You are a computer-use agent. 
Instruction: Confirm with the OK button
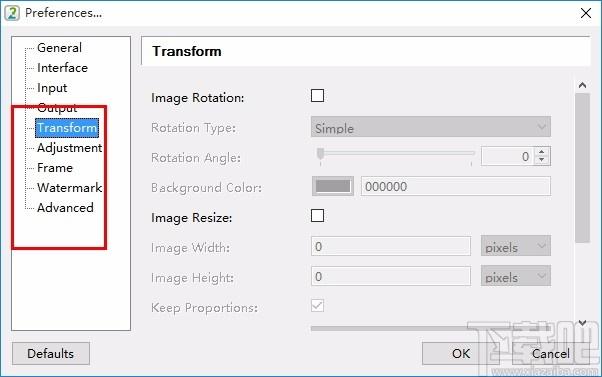[461, 353]
